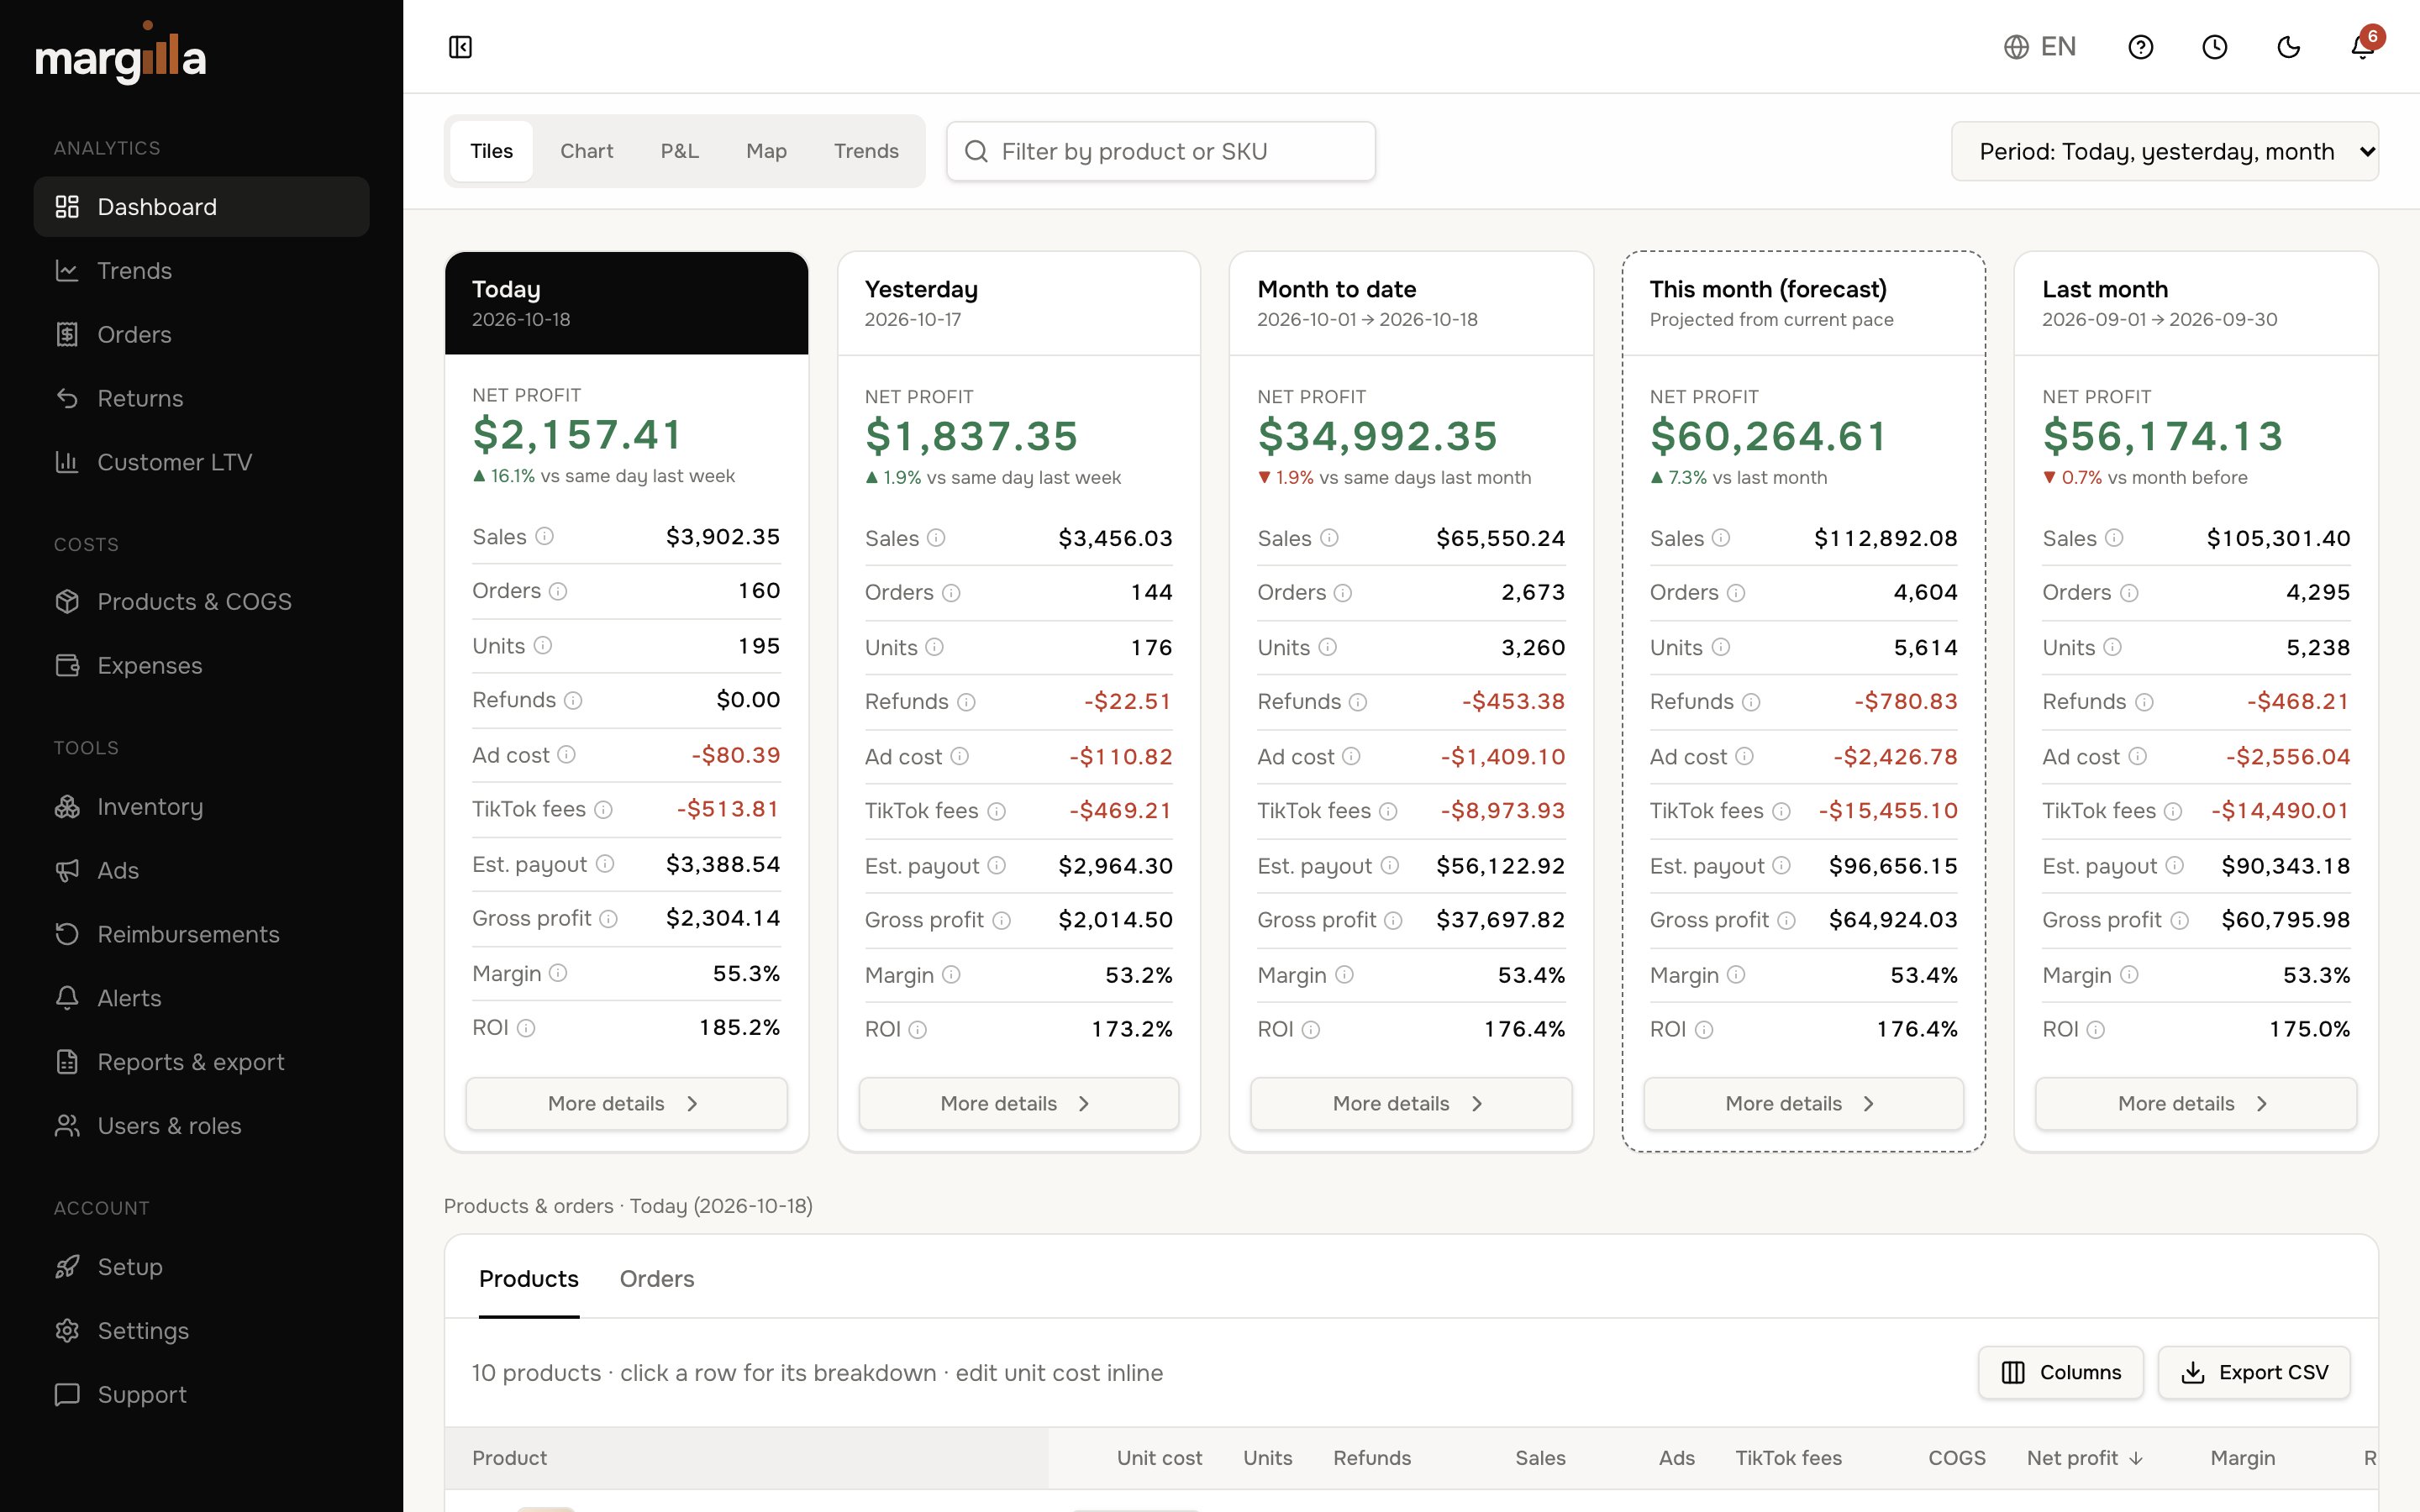The height and width of the screenshot is (1512, 2420).
Task: Click info icon beside Month to date Units
Action: coord(1327,647)
